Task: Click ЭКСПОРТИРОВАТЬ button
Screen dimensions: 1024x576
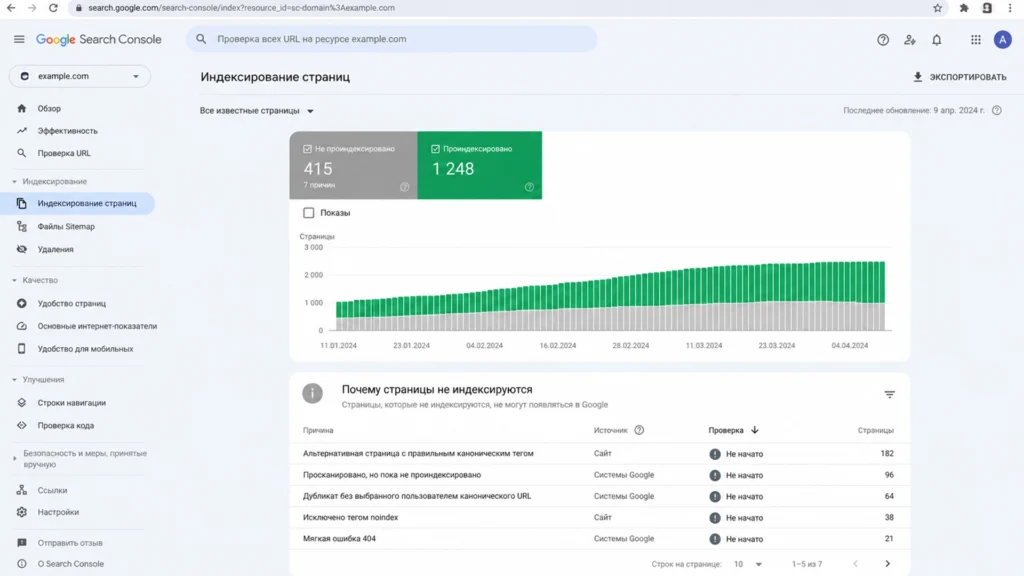Action: [x=959, y=77]
